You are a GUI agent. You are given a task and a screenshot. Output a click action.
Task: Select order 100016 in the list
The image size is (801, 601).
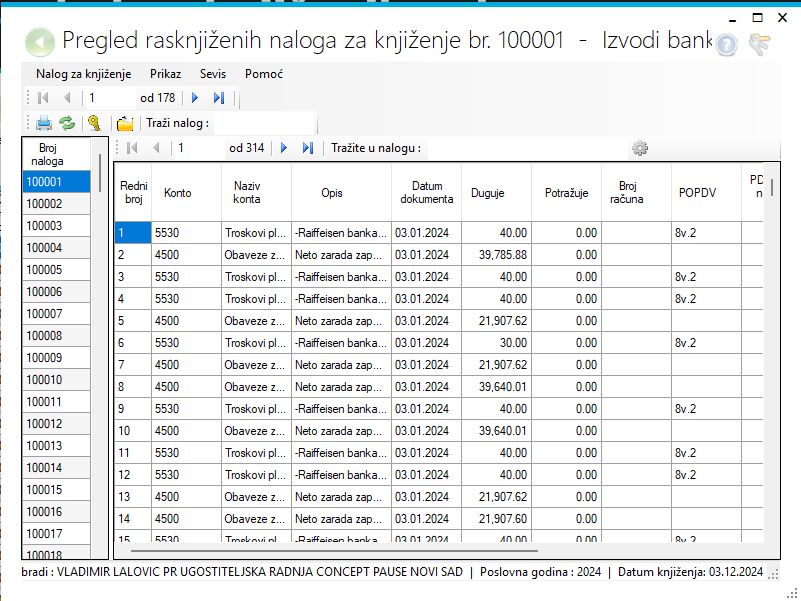point(56,512)
